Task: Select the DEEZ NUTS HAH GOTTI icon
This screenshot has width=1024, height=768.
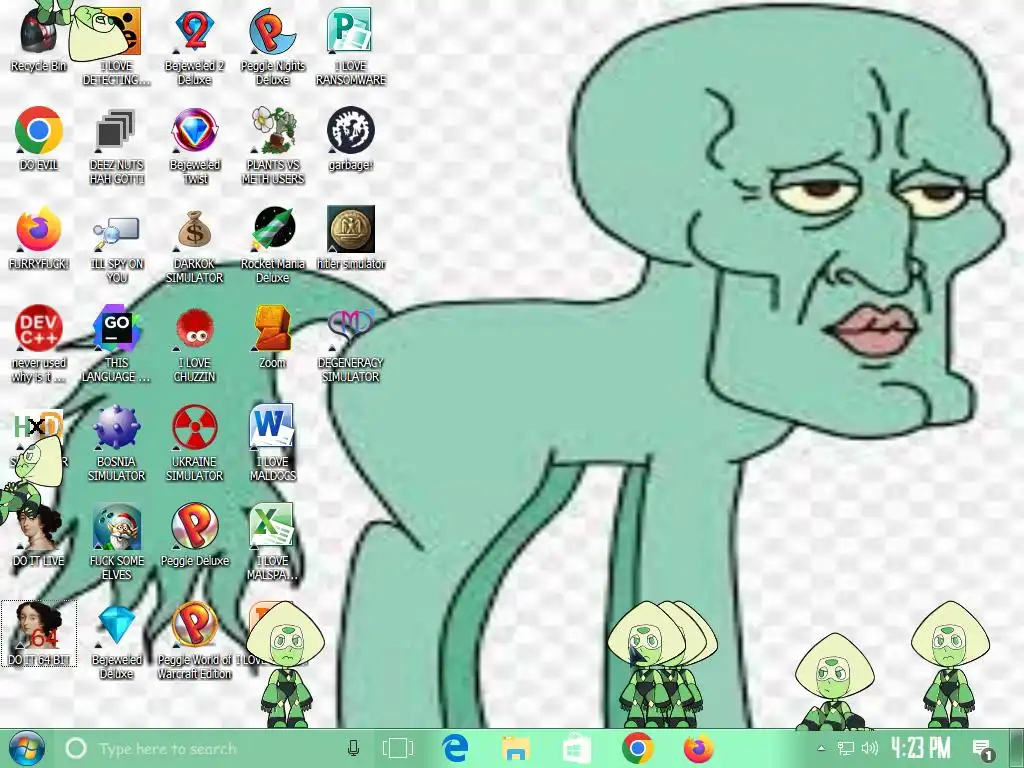Action: coord(116,146)
